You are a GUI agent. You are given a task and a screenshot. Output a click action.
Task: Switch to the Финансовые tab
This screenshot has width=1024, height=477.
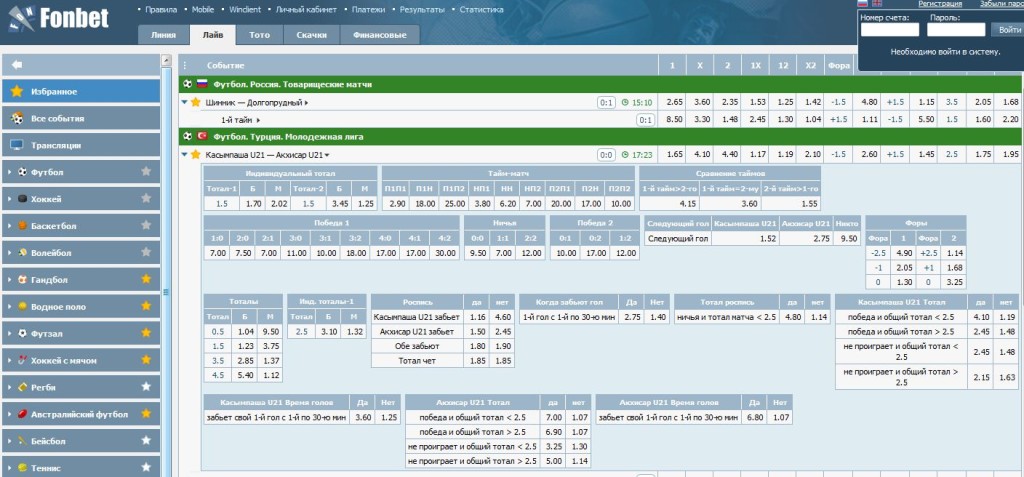click(x=379, y=35)
